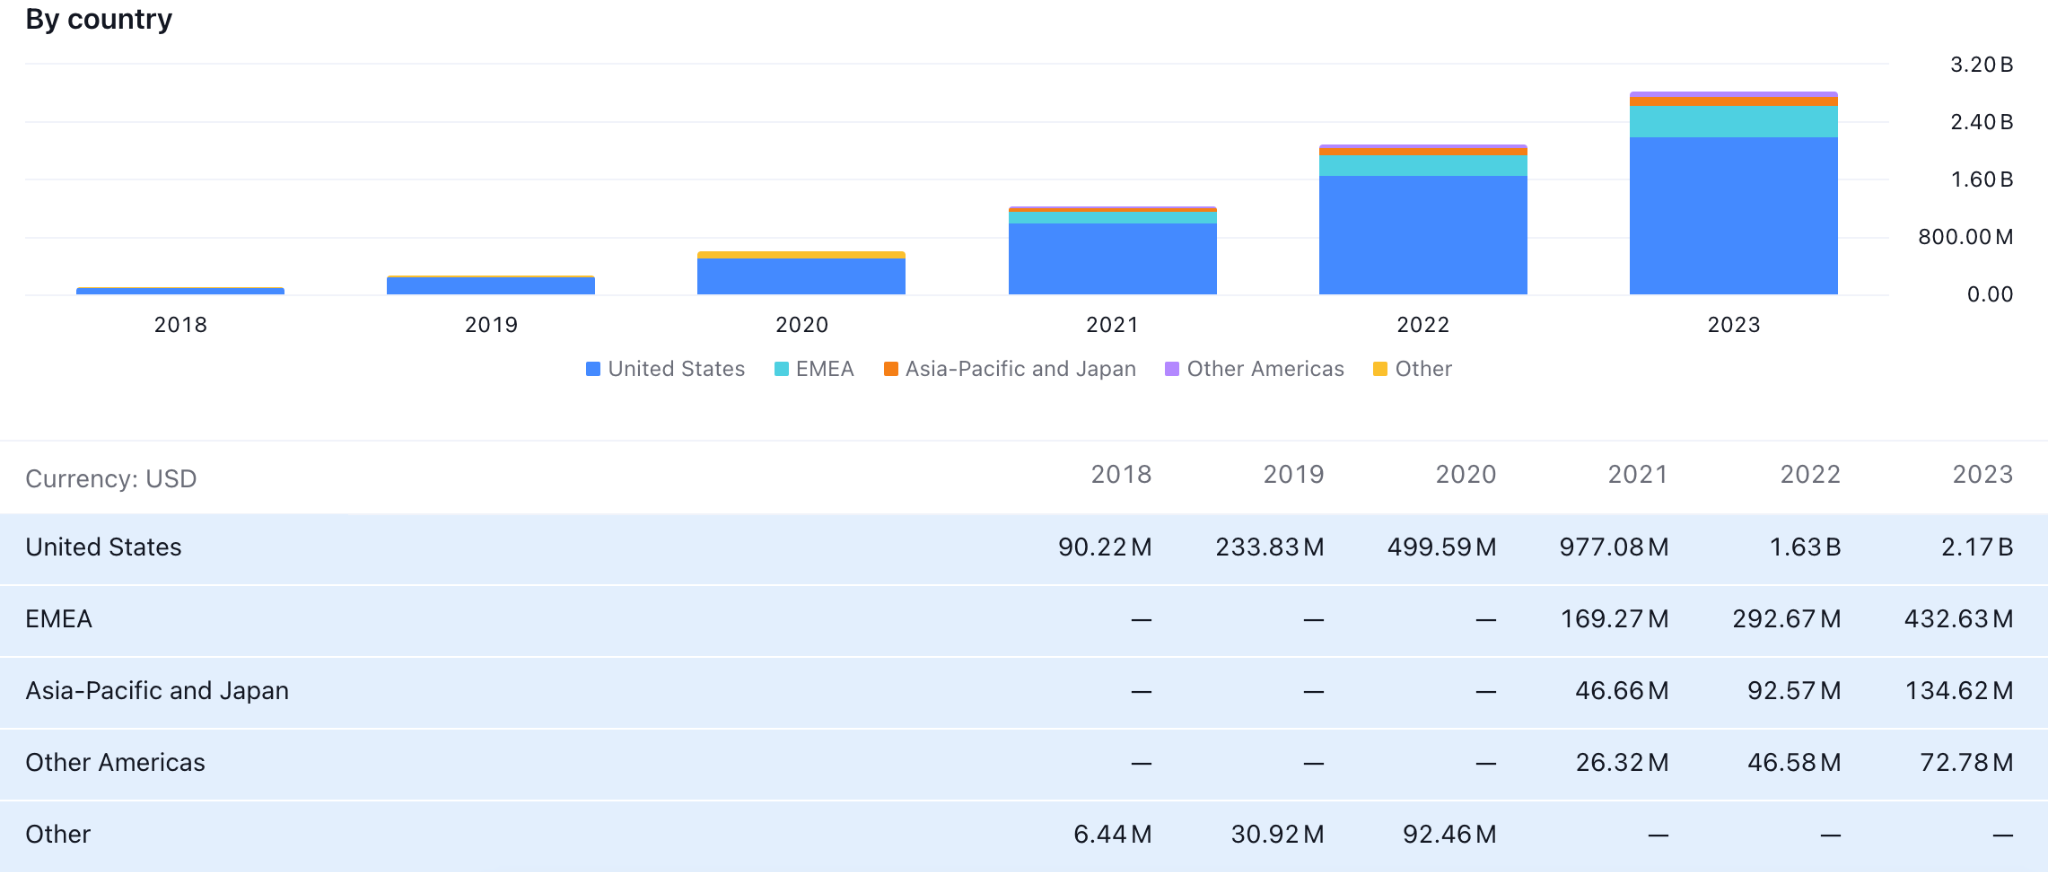Click the 2018 column header in table

pyautogui.click(x=1121, y=475)
